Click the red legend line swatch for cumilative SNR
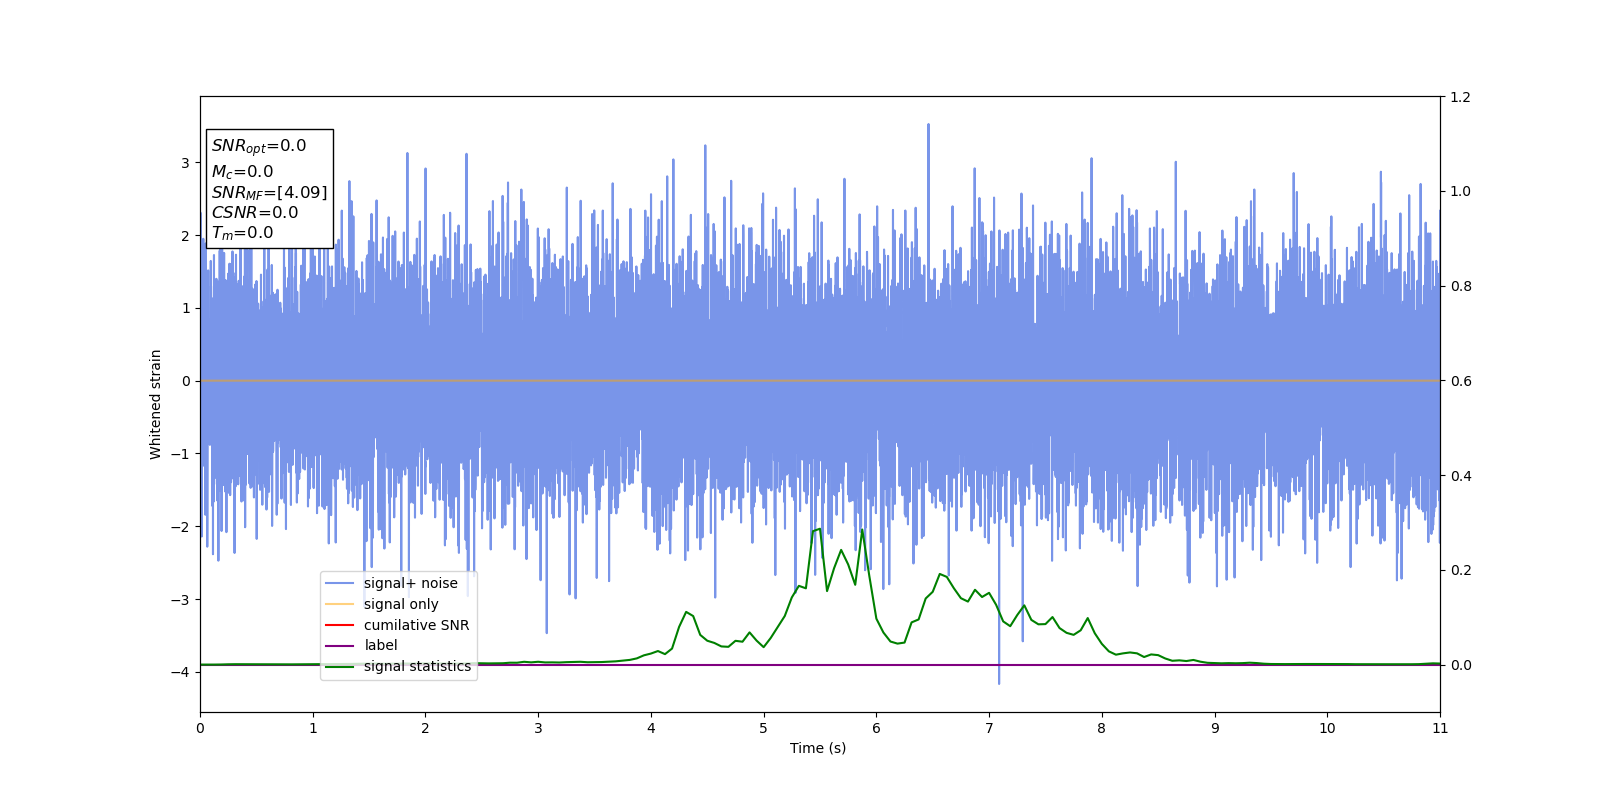Image resolution: width=1600 pixels, height=800 pixels. pyautogui.click(x=340, y=625)
